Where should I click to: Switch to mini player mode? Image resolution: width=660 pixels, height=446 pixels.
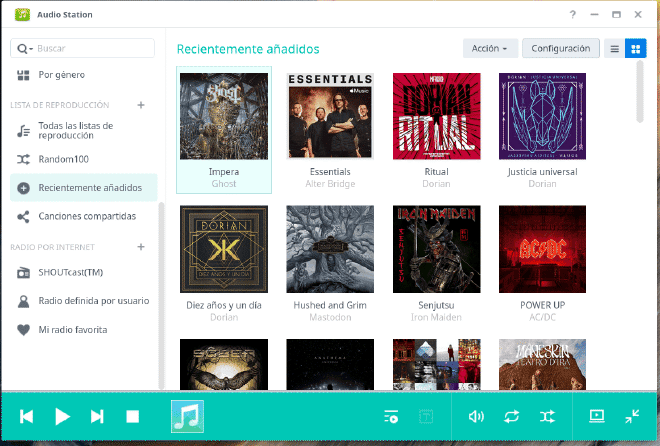632,416
